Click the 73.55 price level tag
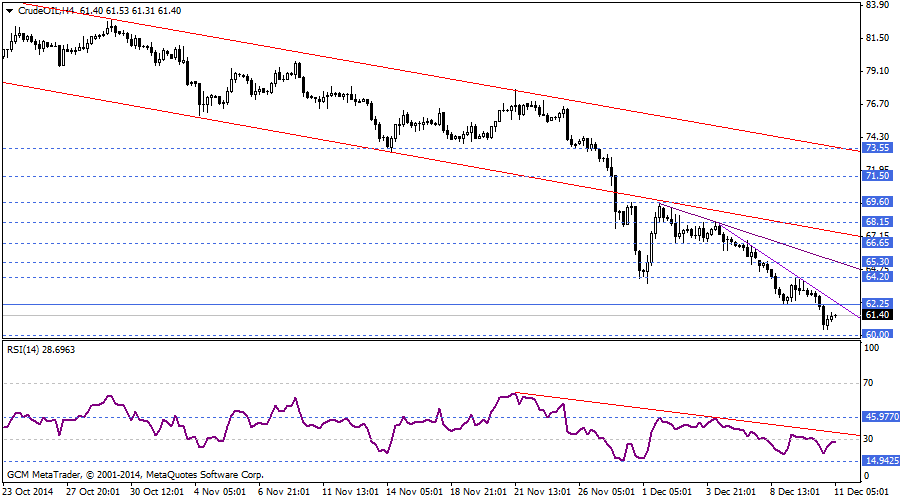Viewport: 900px width, 500px height. pyautogui.click(x=877, y=148)
